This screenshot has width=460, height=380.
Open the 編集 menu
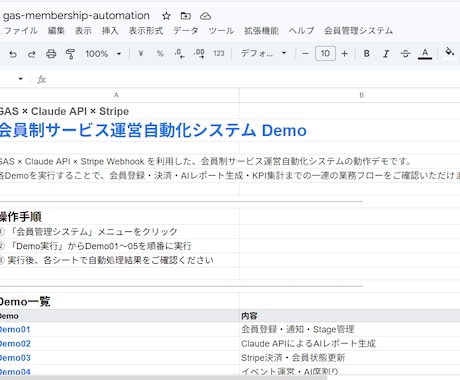coord(56,31)
